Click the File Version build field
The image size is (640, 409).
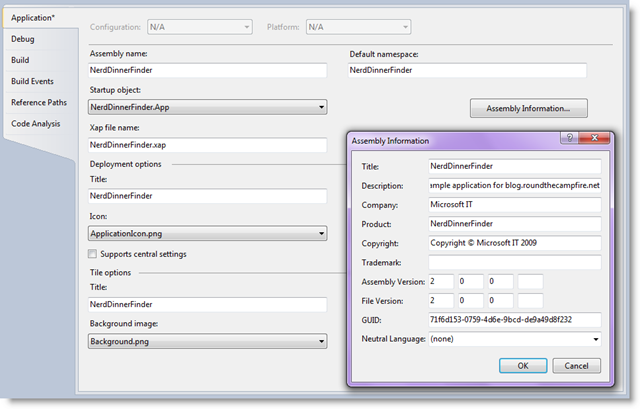(500, 300)
